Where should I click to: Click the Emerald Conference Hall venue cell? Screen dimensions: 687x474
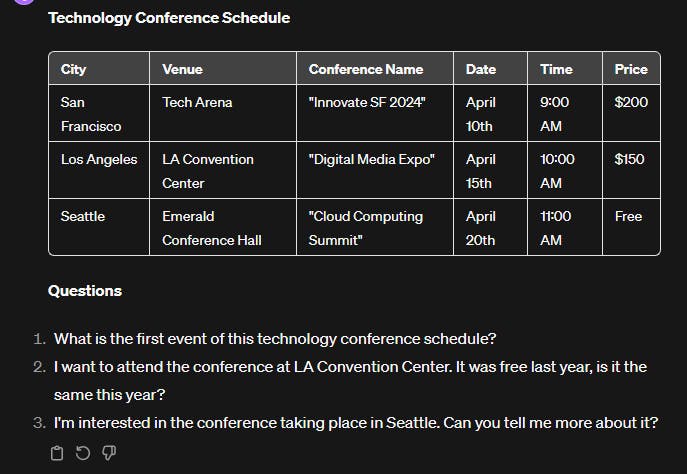tap(223, 227)
